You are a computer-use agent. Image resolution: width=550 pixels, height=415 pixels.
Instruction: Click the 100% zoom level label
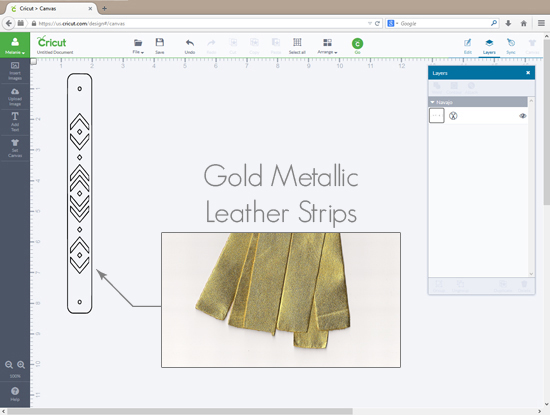pos(15,376)
